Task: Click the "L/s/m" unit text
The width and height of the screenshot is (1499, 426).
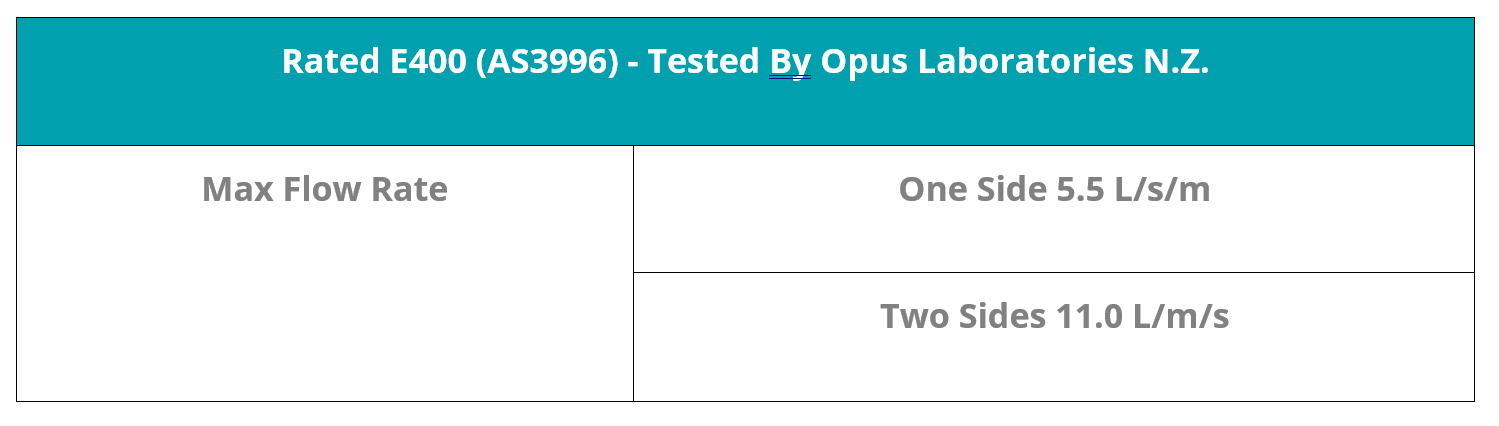Action: [x=1165, y=189]
